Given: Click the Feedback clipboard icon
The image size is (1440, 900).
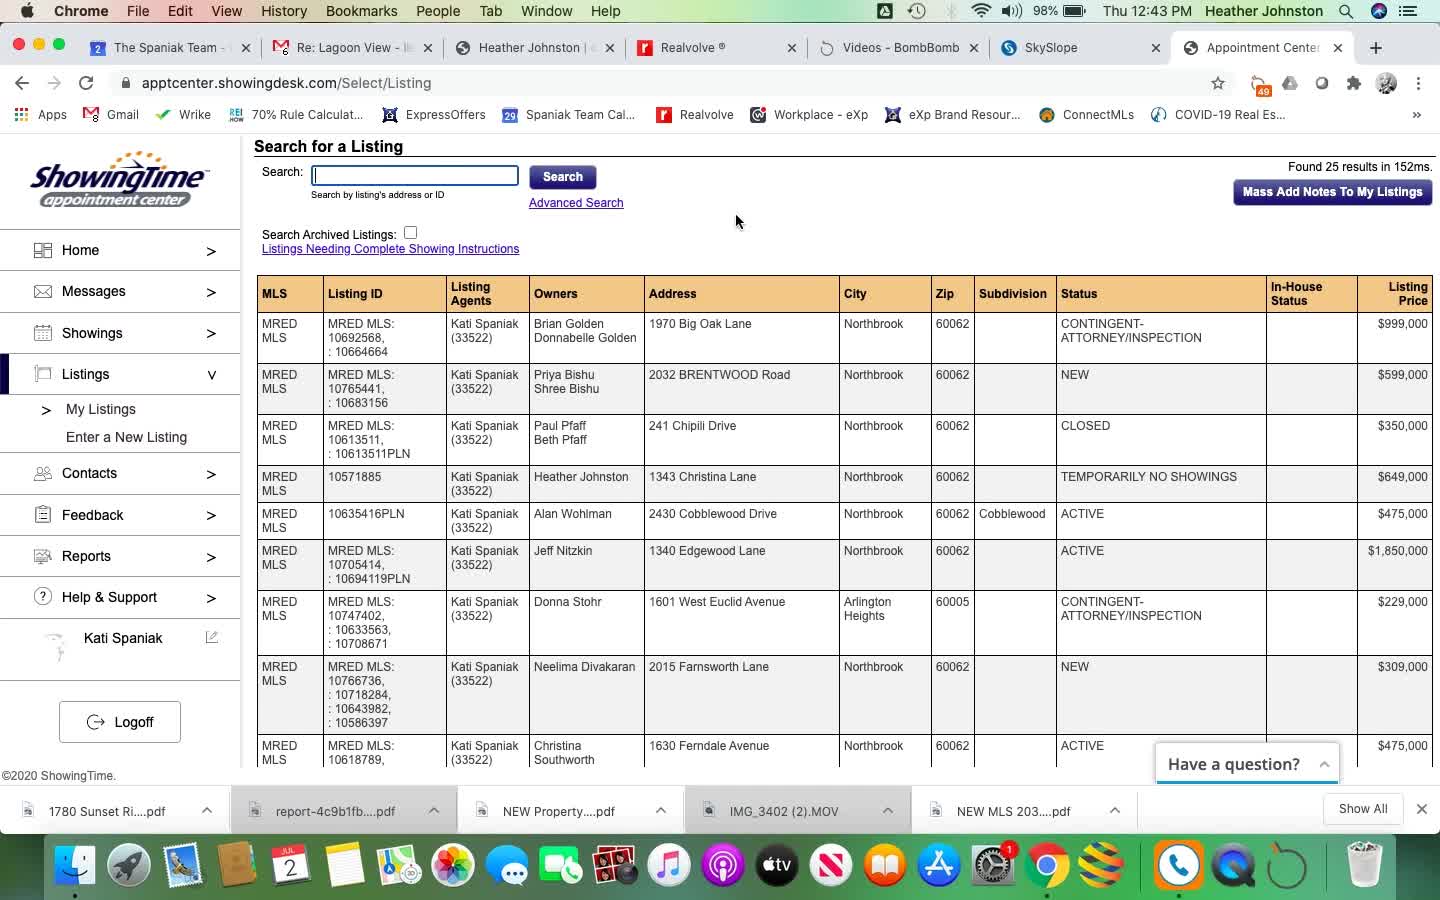Looking at the screenshot, I should [x=42, y=515].
